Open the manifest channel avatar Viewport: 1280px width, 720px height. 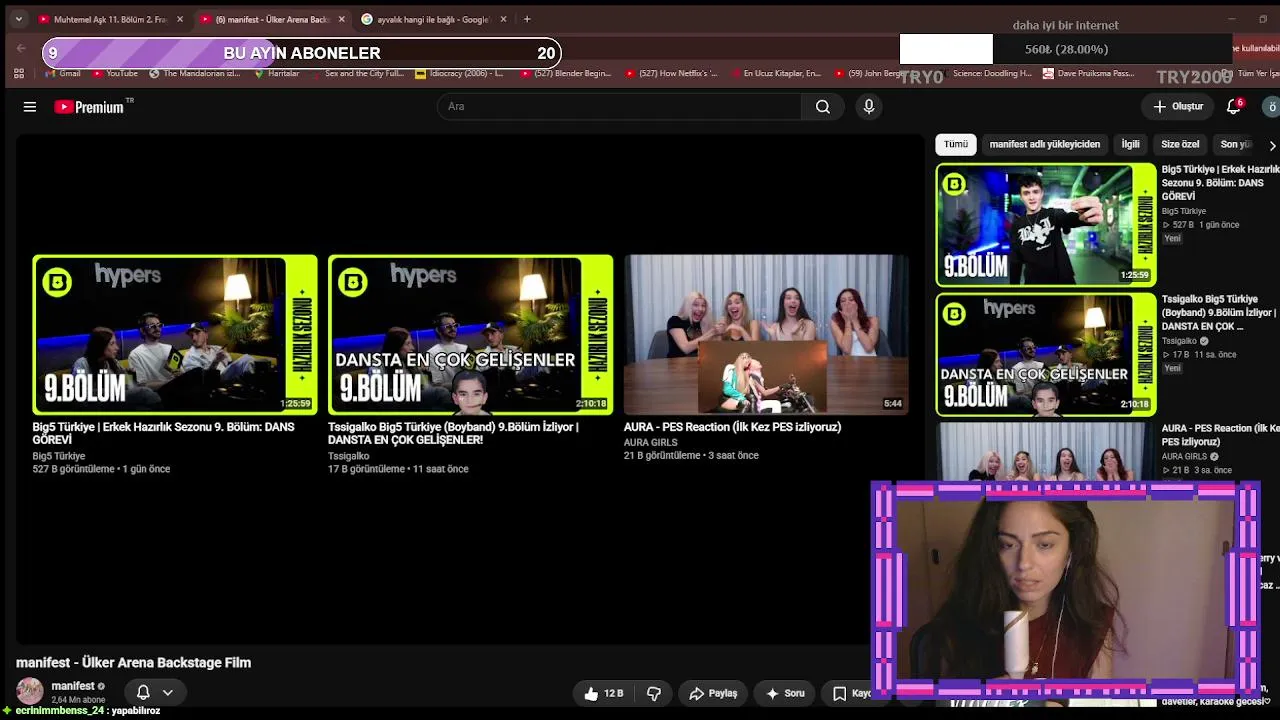[x=30, y=691]
